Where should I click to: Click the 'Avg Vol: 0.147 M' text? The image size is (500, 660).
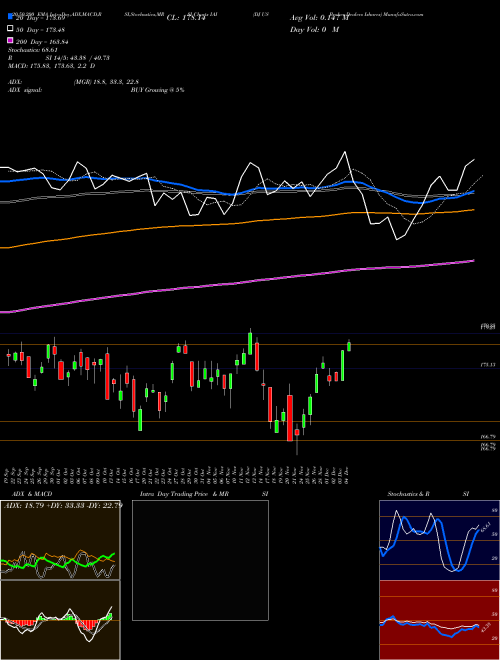(319, 18)
